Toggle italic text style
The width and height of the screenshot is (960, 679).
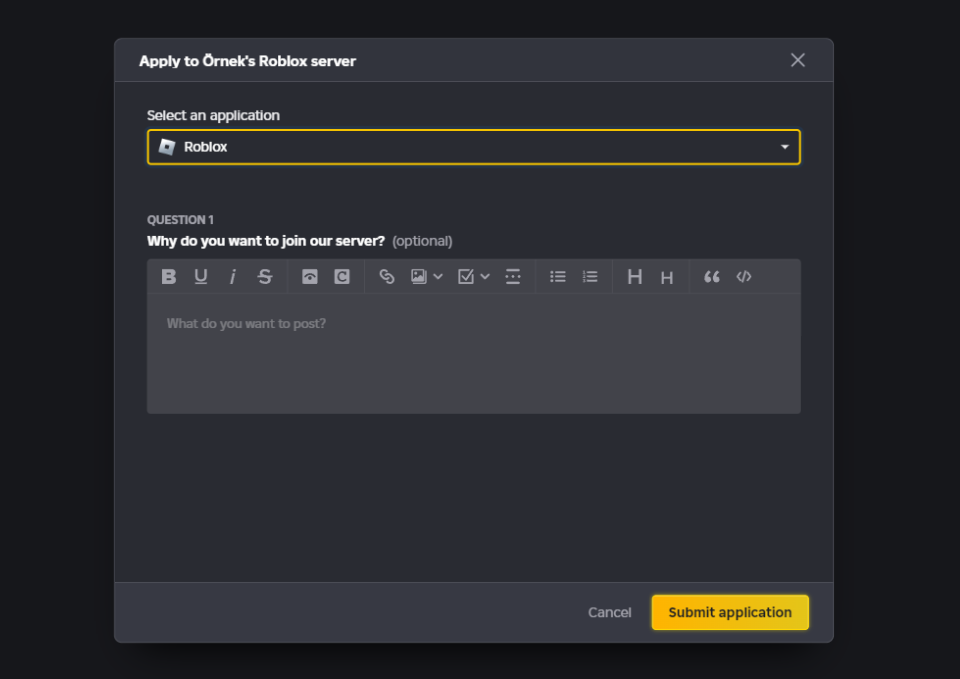coord(233,277)
